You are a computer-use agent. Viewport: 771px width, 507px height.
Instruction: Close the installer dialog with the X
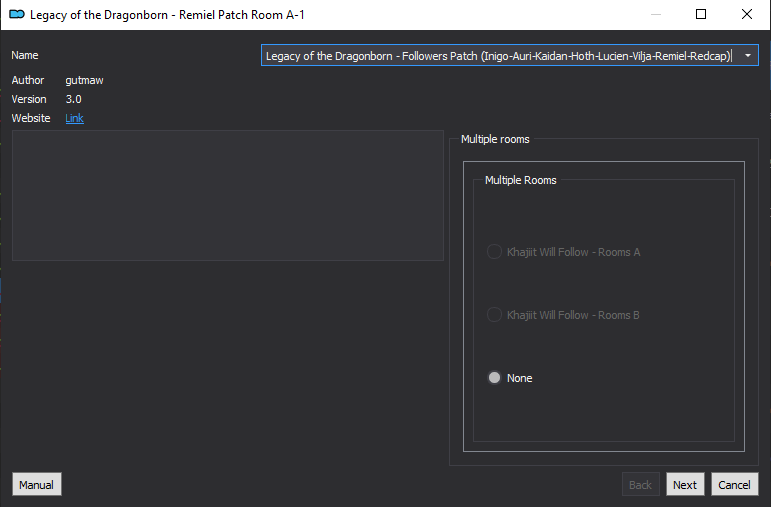tap(746, 14)
